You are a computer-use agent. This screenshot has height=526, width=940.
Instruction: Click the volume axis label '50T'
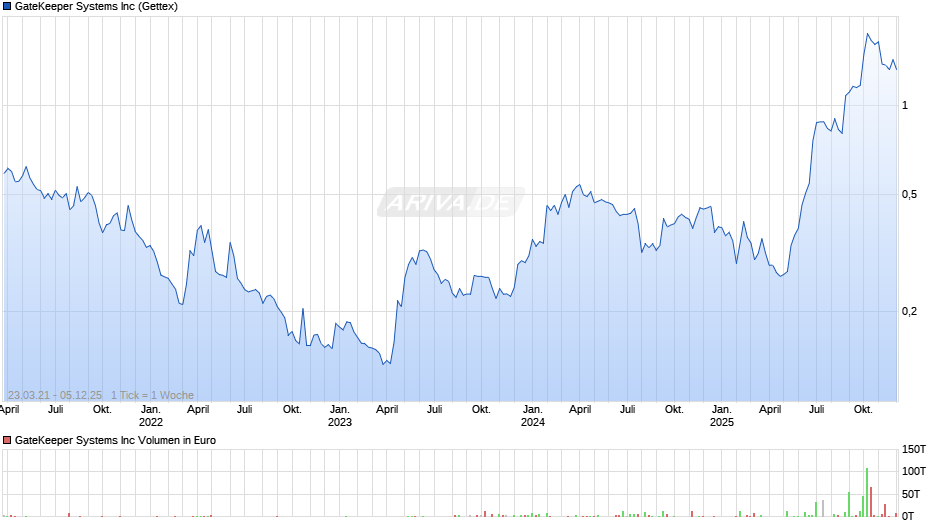[x=911, y=494]
